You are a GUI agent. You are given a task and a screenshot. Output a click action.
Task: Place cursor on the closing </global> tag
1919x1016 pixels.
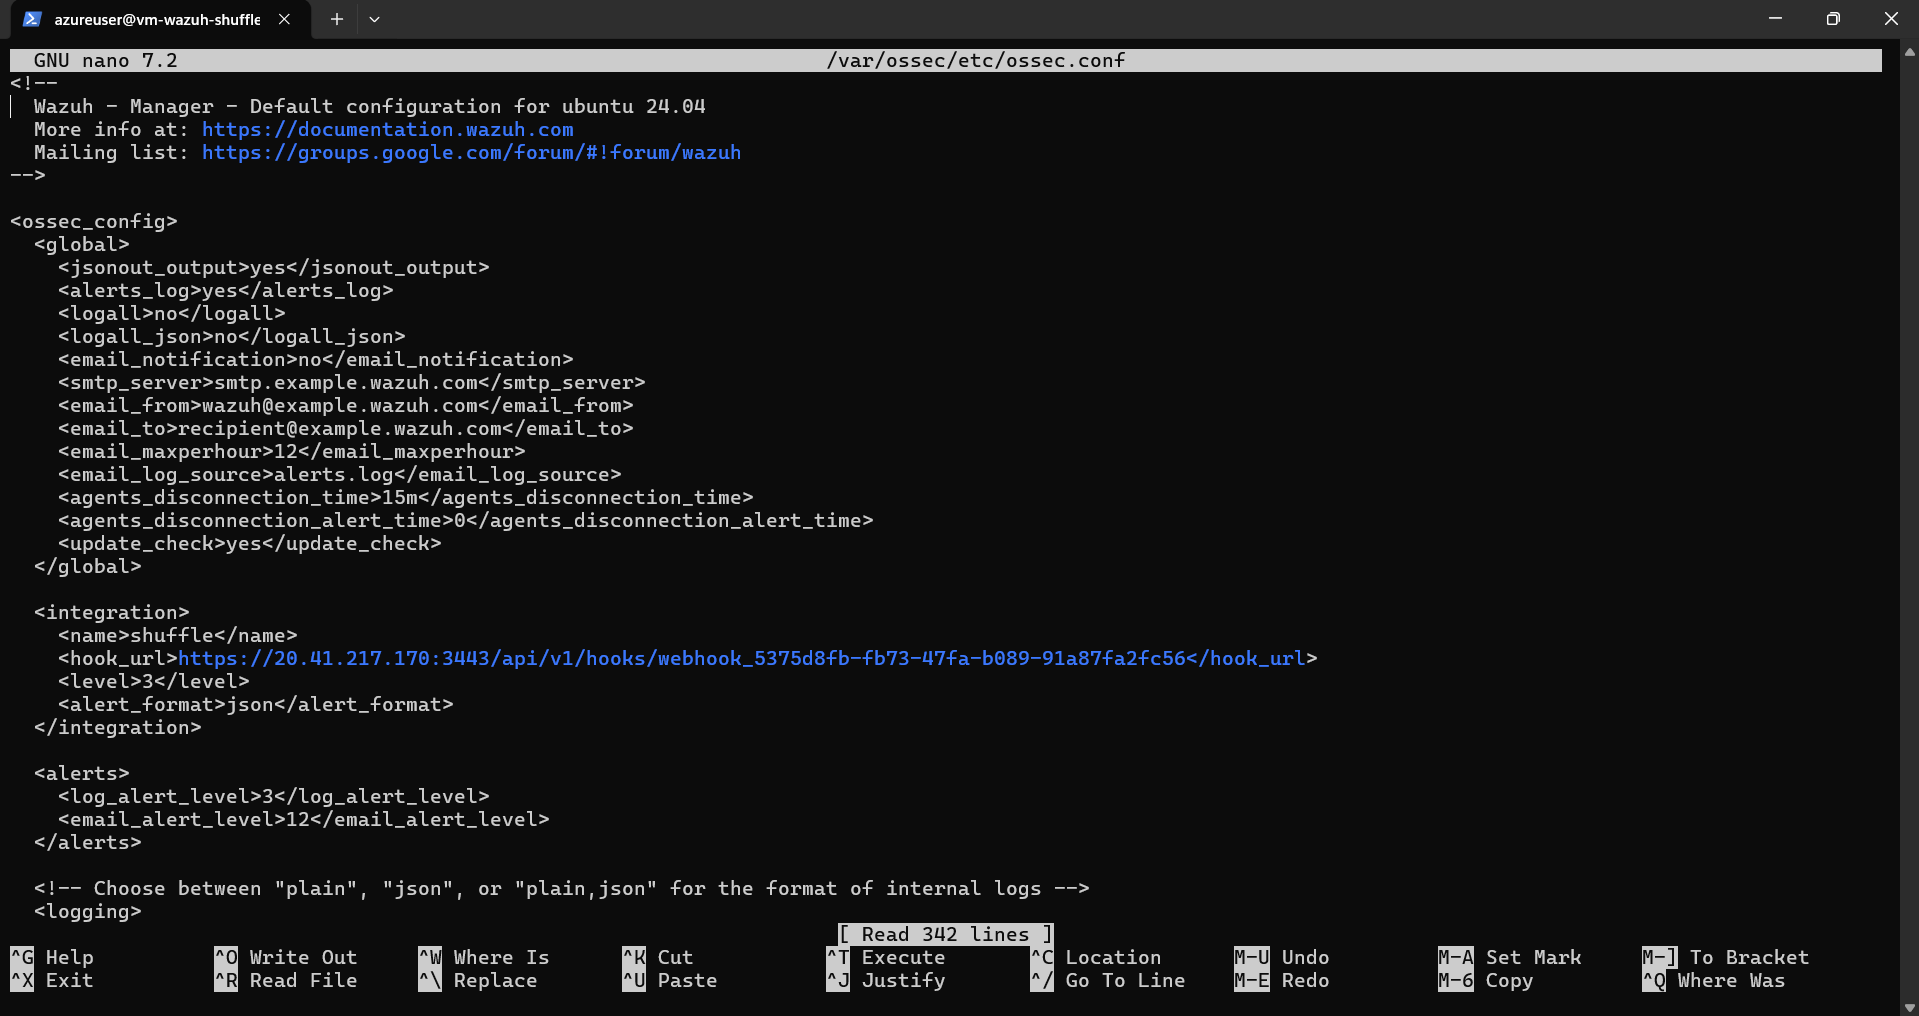pos(88,566)
